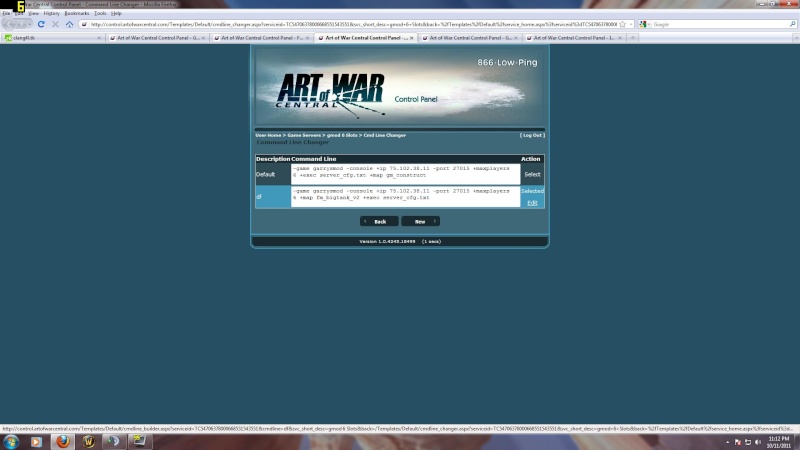This screenshot has height=450, width=800.
Task: Go back with the browser back arrow
Action: click(9, 24)
